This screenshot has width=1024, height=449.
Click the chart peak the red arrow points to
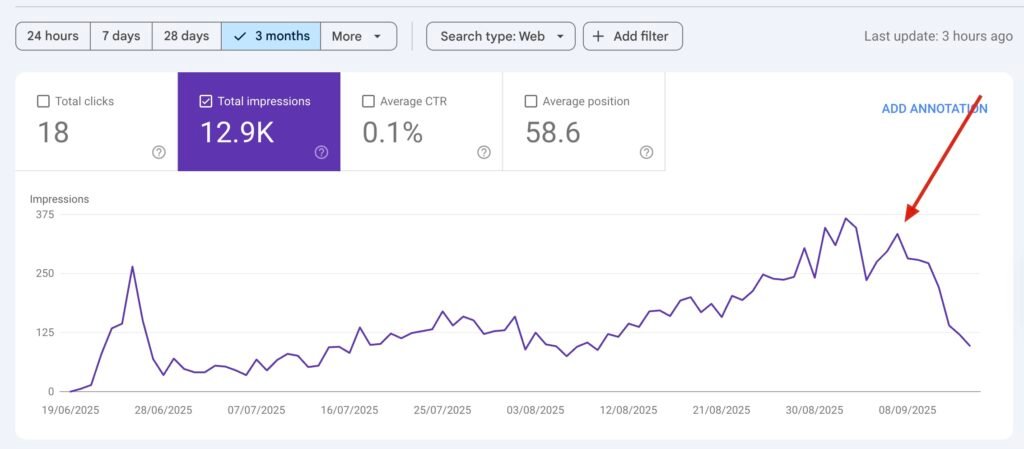coord(898,235)
